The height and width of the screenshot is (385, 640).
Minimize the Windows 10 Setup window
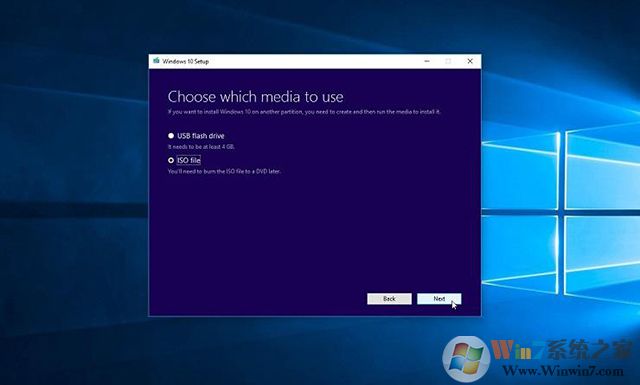427,61
